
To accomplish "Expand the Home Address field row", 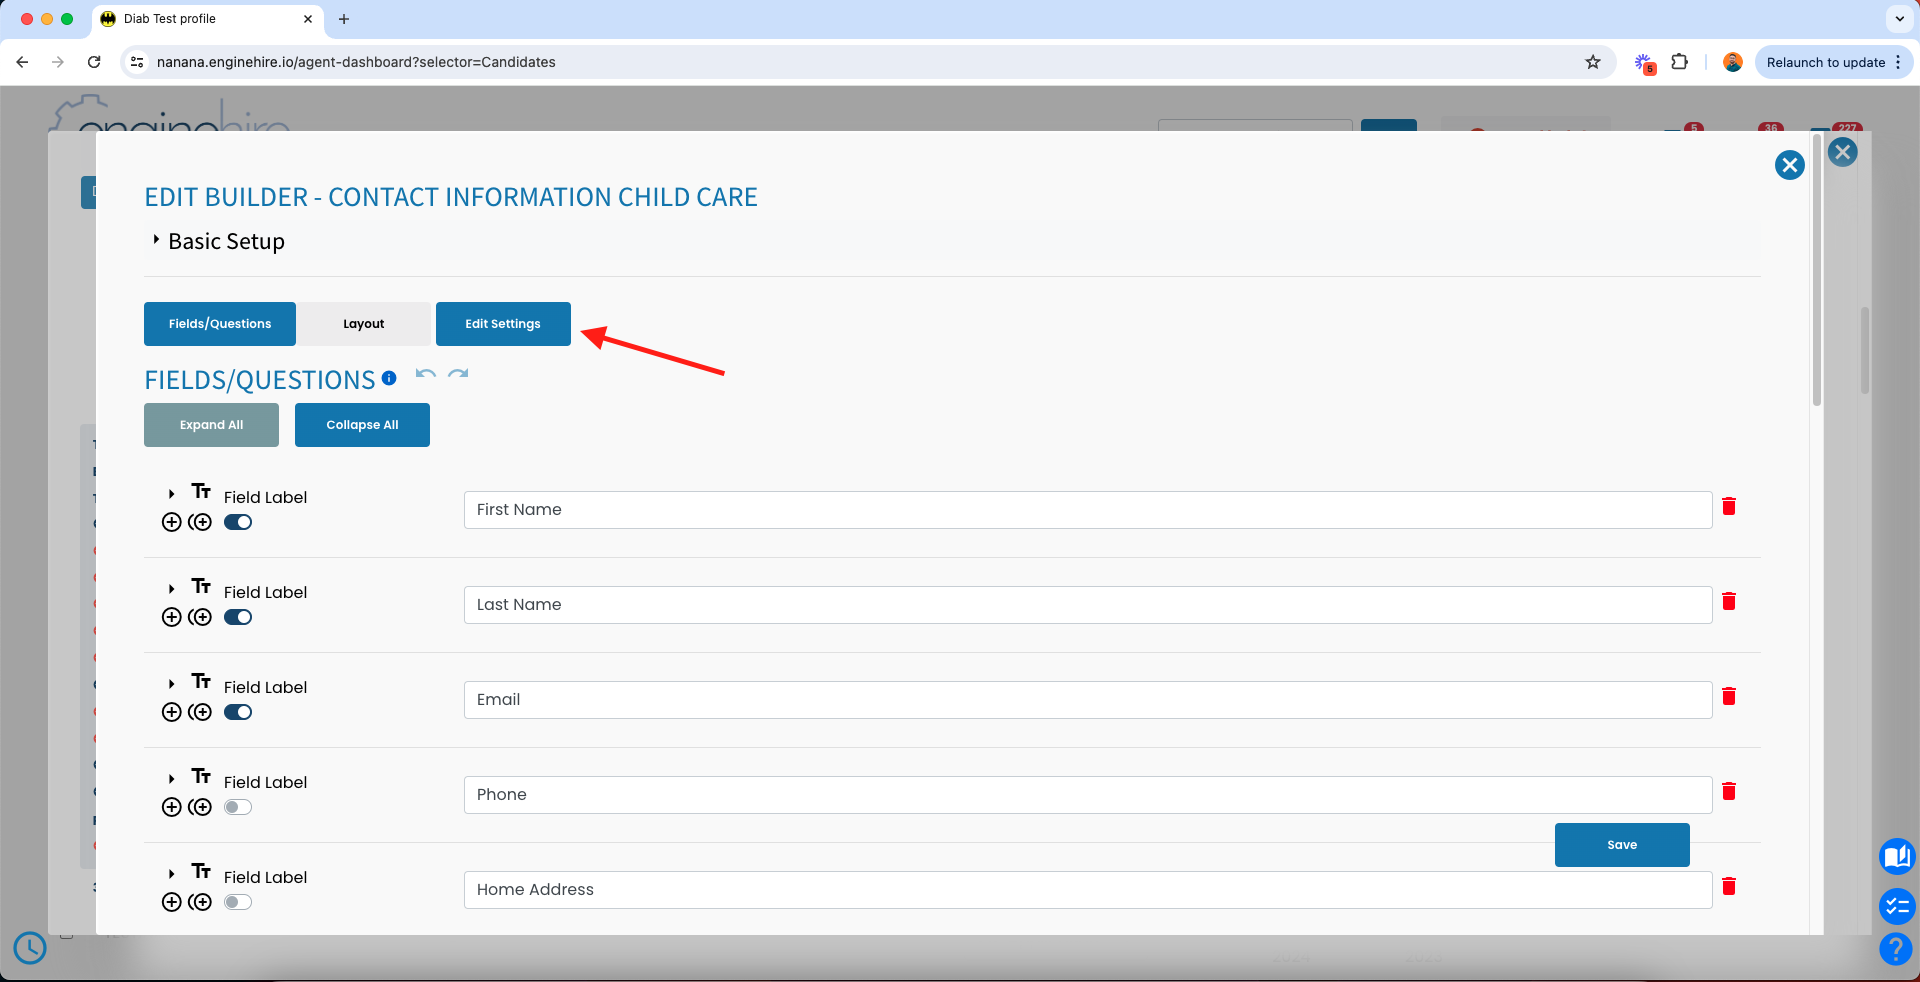I will click(x=172, y=874).
